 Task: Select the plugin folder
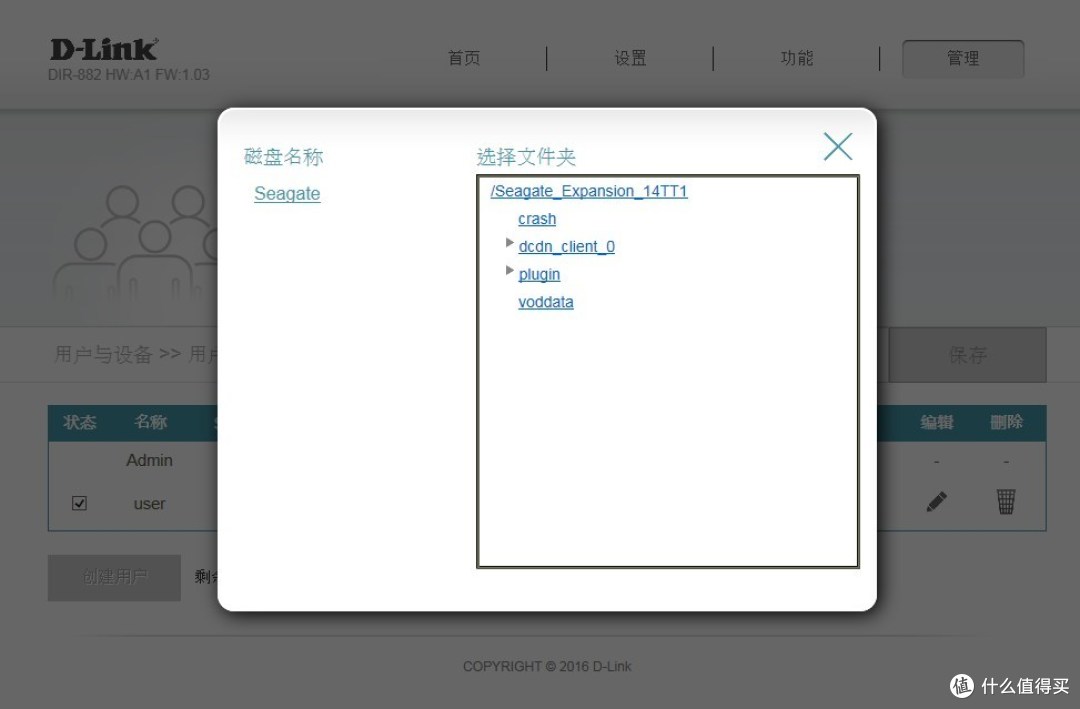point(539,274)
